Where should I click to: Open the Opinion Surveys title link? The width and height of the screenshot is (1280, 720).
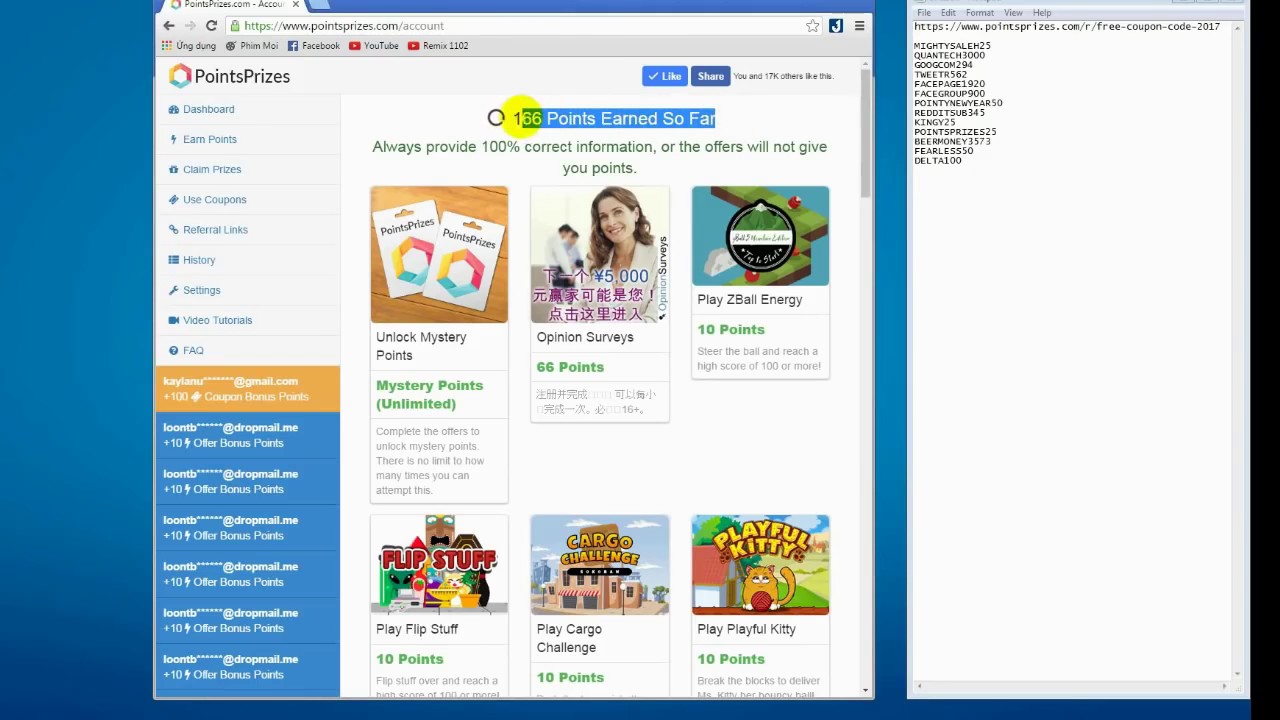(585, 337)
